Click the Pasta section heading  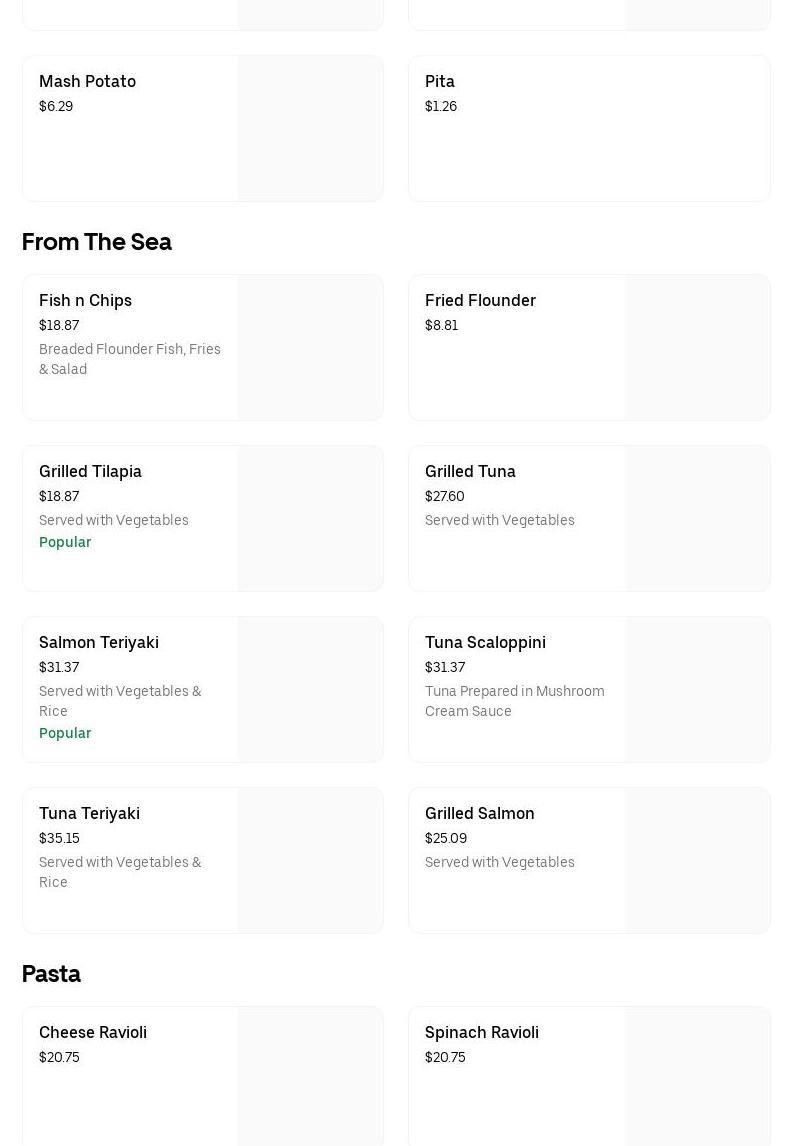pyautogui.click(x=51, y=974)
